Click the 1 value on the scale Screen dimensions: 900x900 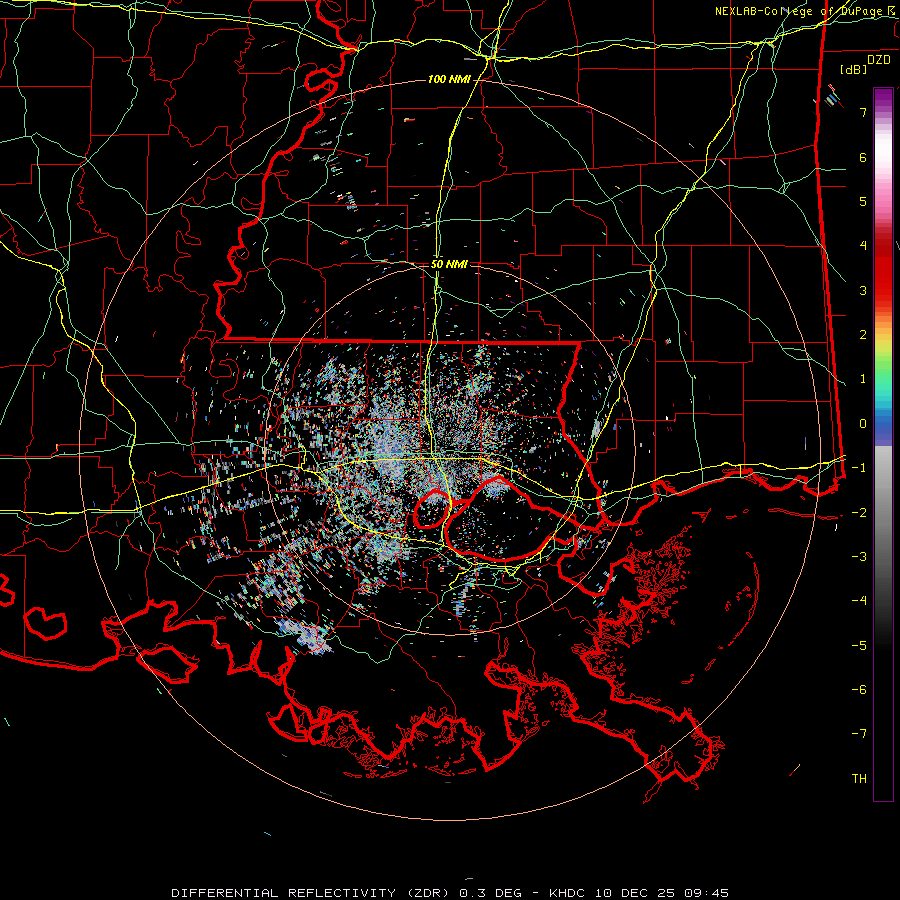point(863,379)
